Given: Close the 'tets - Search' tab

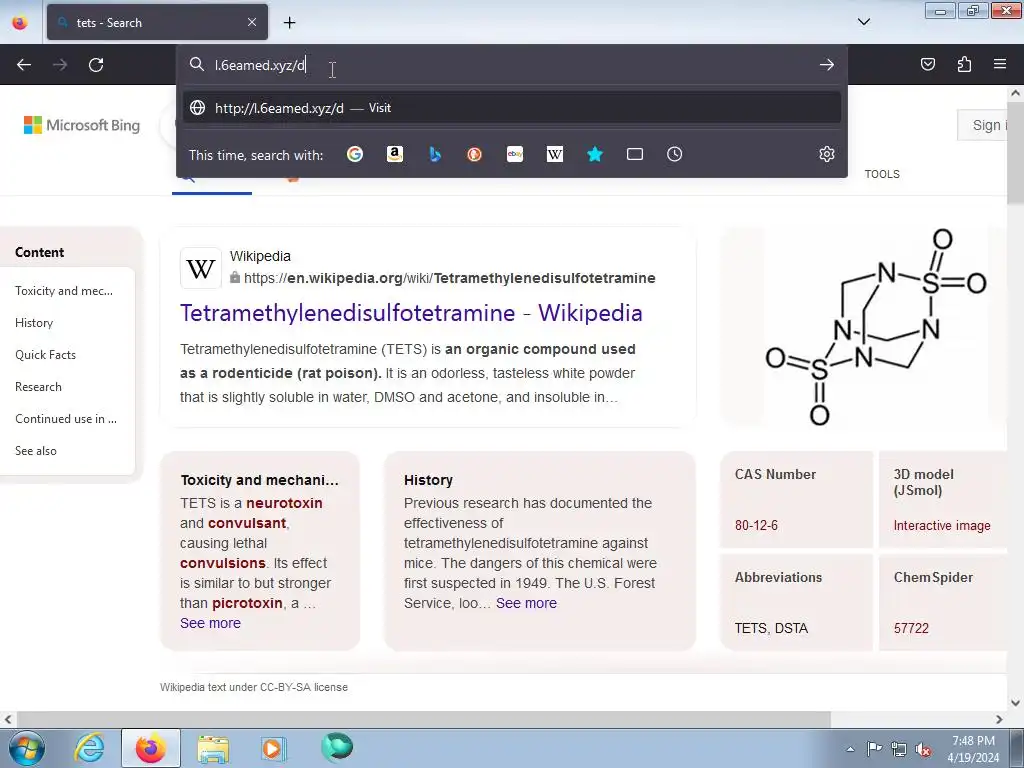Looking at the screenshot, I should (252, 22).
